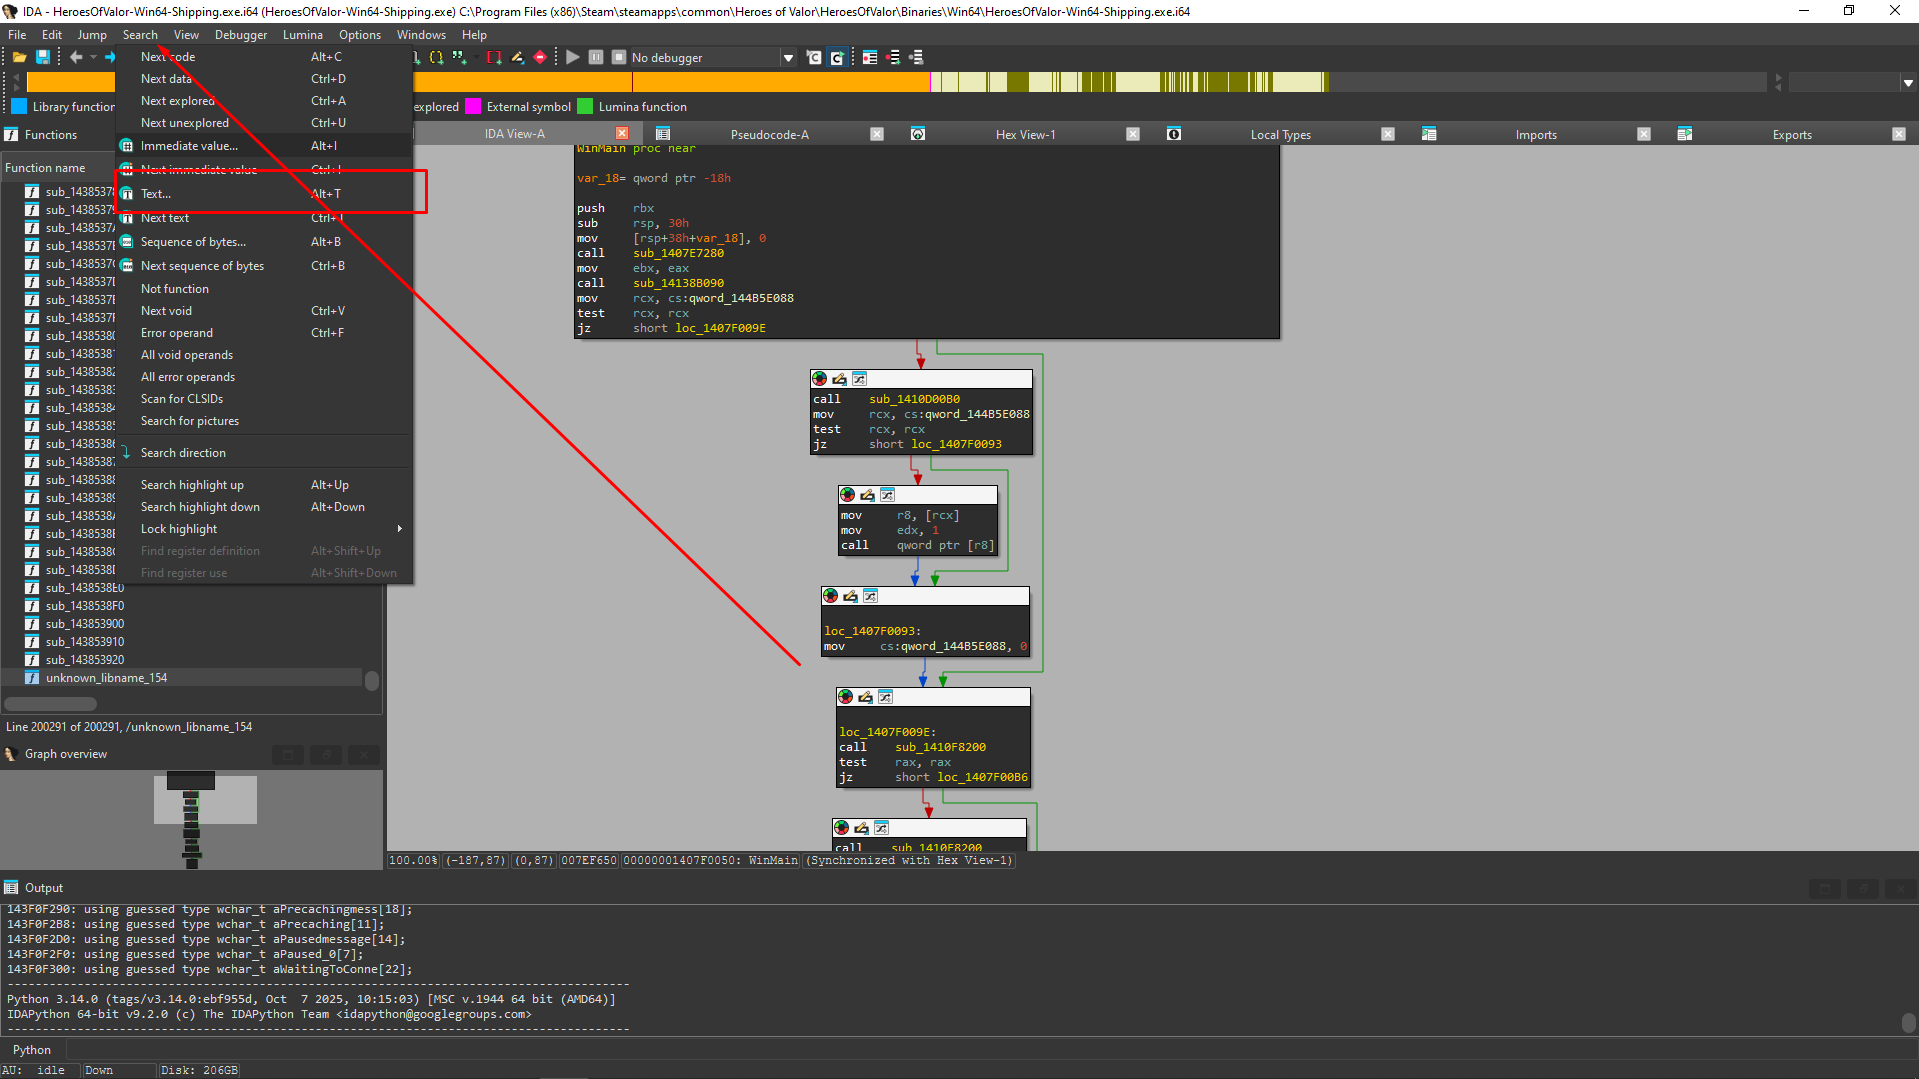Jump forward with blue right arrow
The height and width of the screenshot is (1079, 1919).
[x=110, y=57]
